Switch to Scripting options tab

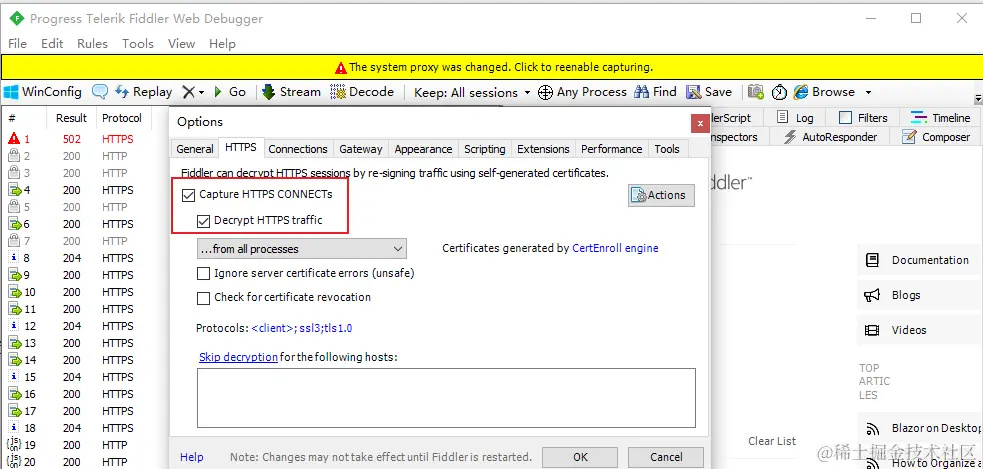(x=485, y=149)
